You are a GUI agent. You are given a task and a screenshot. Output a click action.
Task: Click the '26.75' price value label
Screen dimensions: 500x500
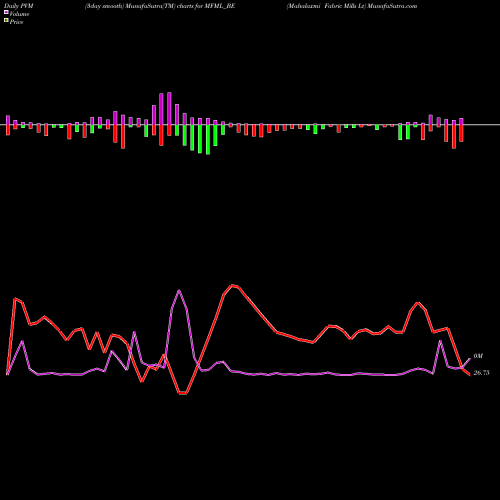tap(481, 373)
